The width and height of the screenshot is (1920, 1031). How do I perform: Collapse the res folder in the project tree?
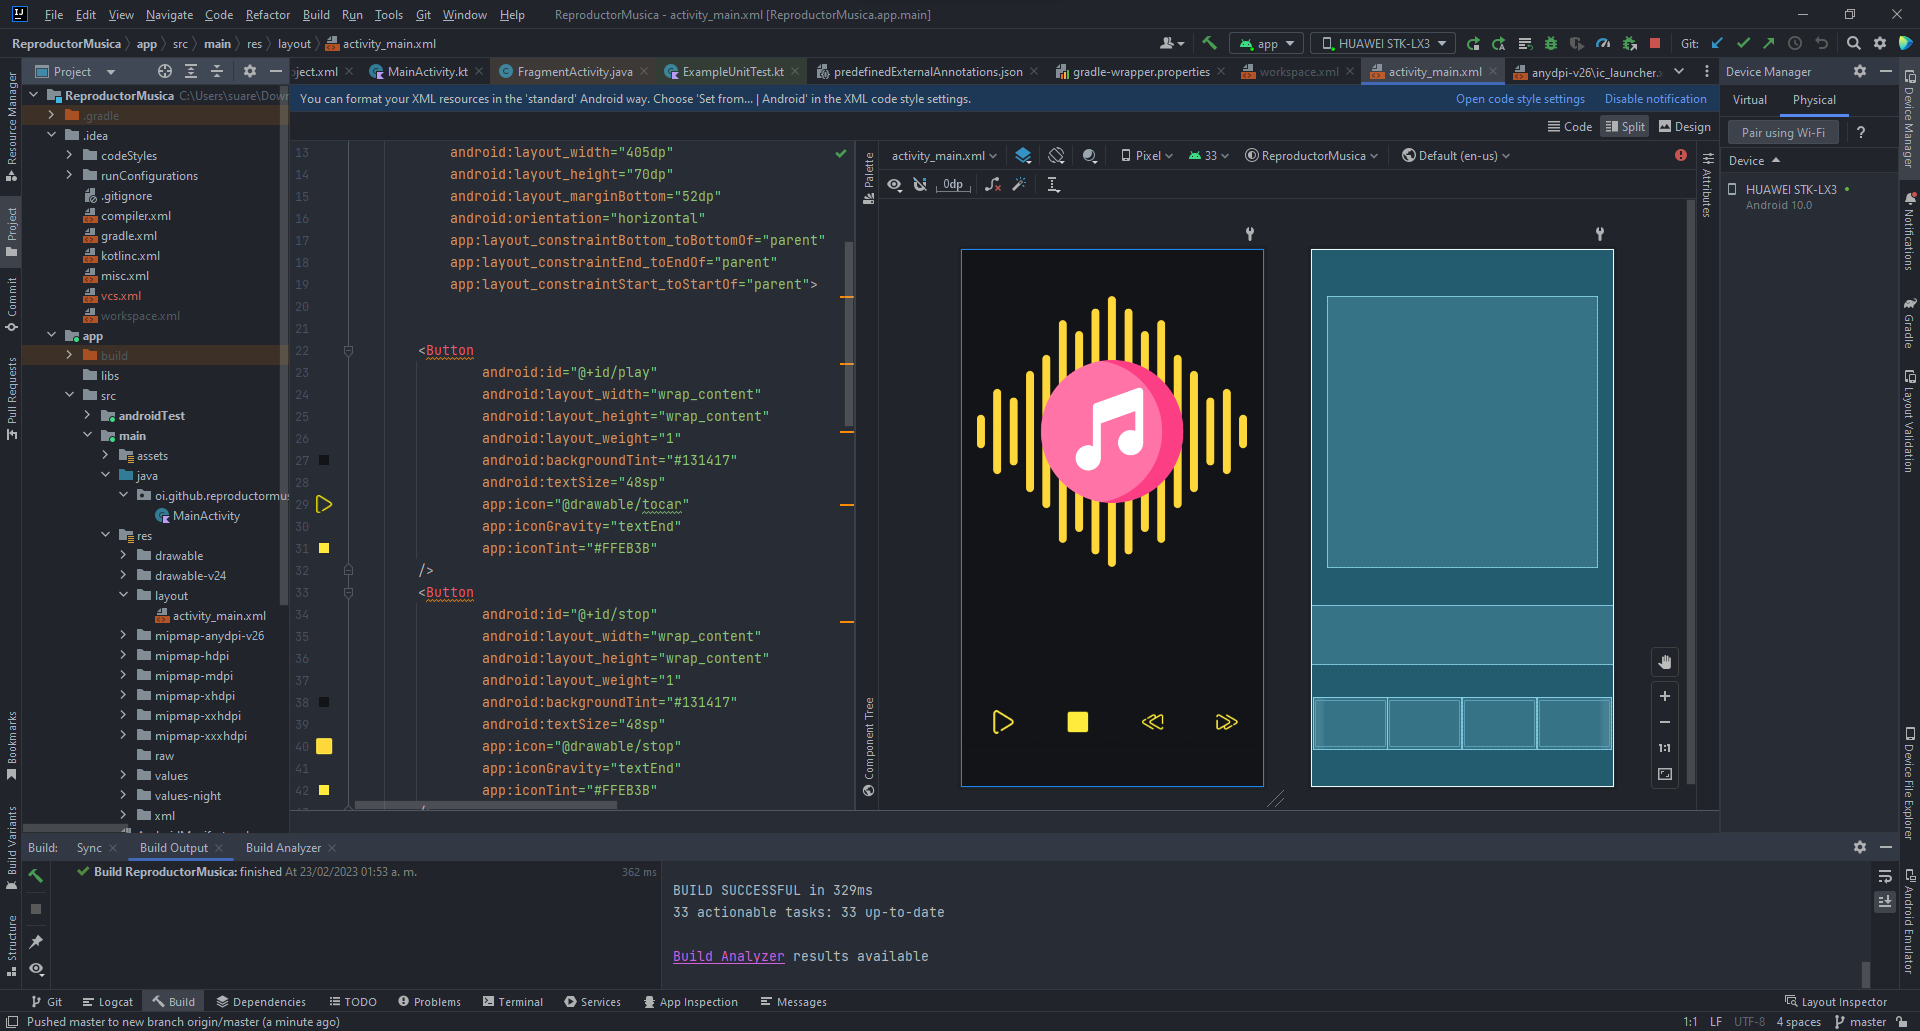point(105,535)
